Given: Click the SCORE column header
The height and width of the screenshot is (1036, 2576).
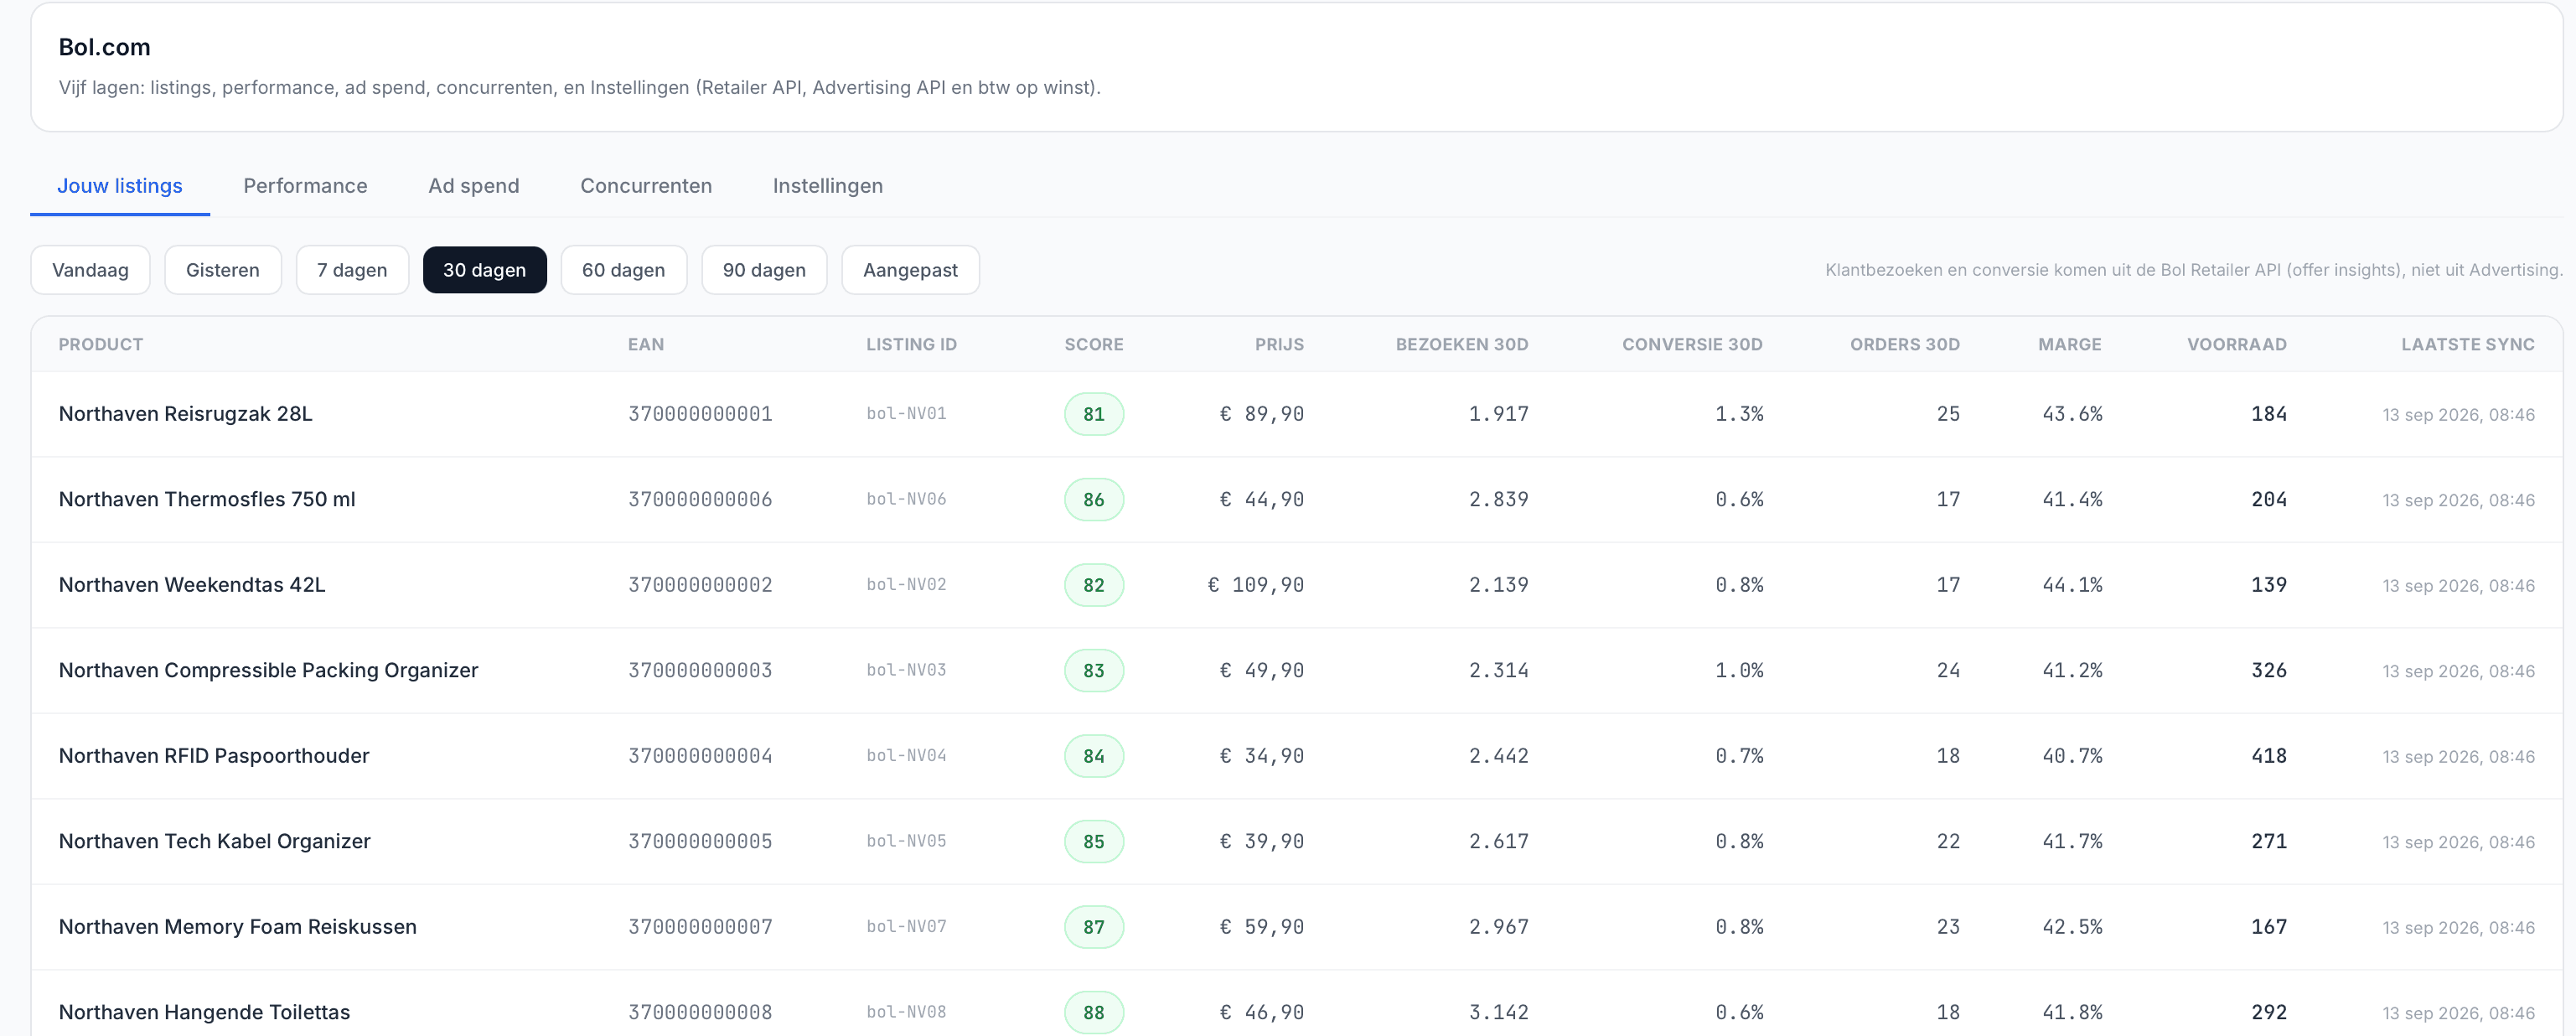Looking at the screenshot, I should coord(1094,344).
